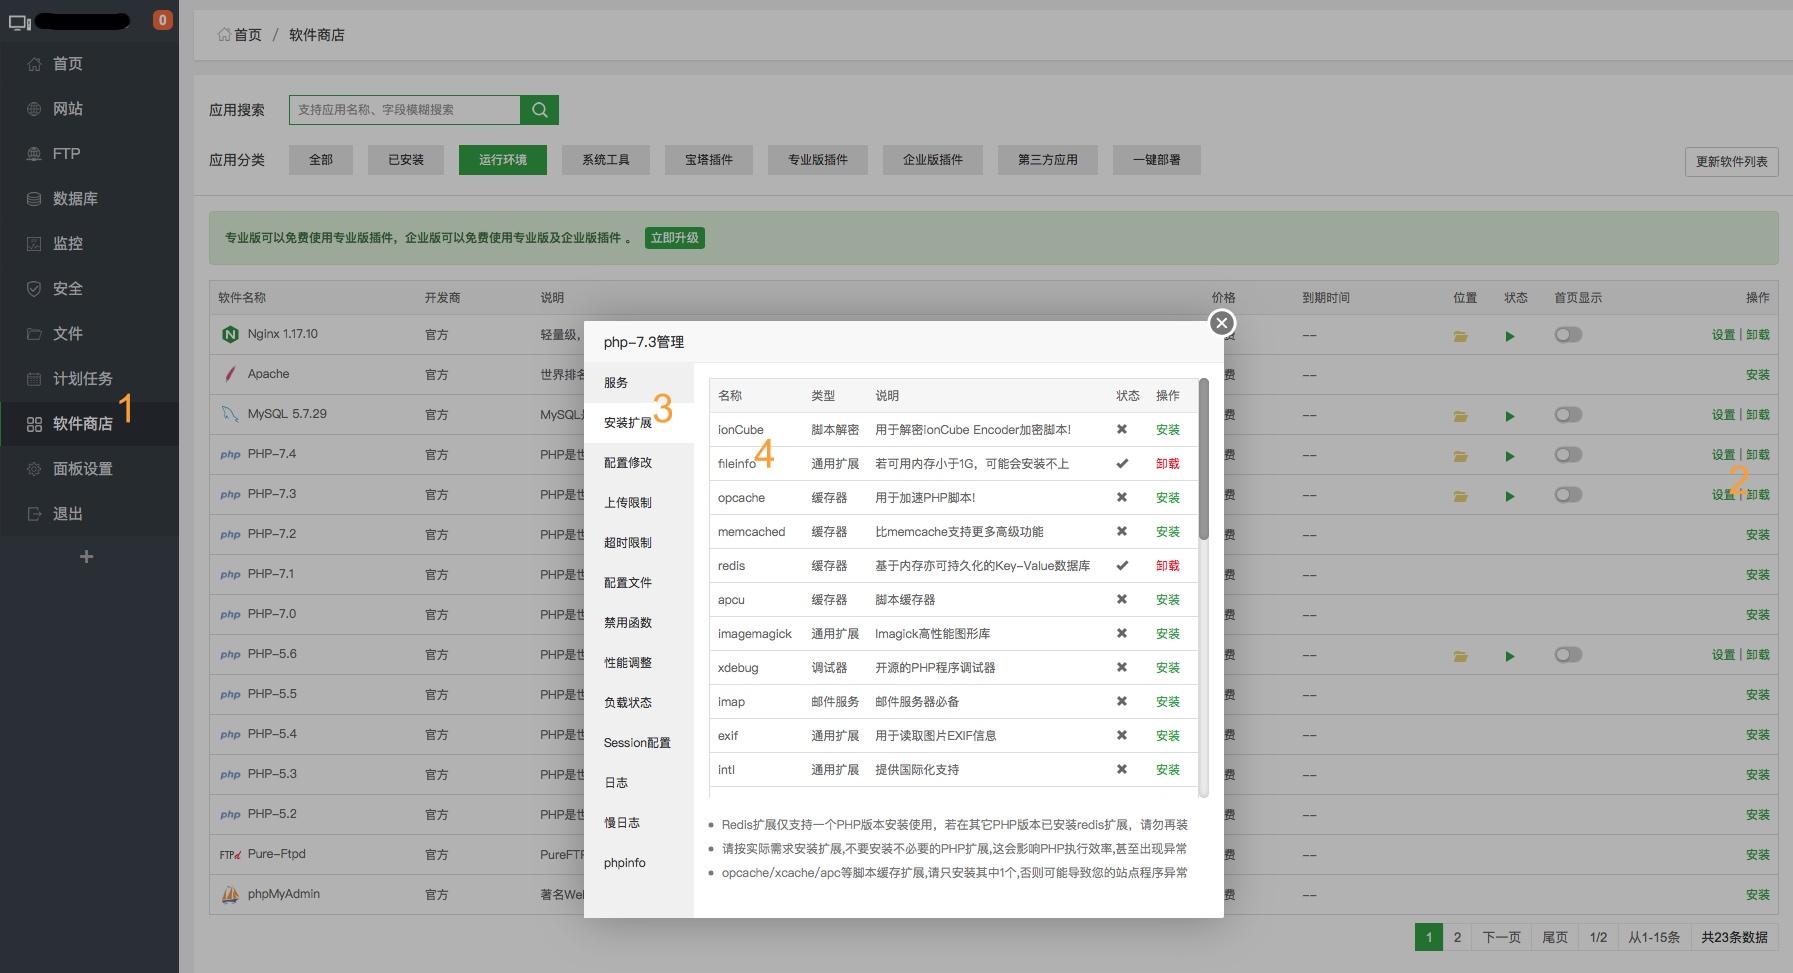Uninstall the fileinfo extension
This screenshot has height=973, width=1793.
[x=1168, y=464]
